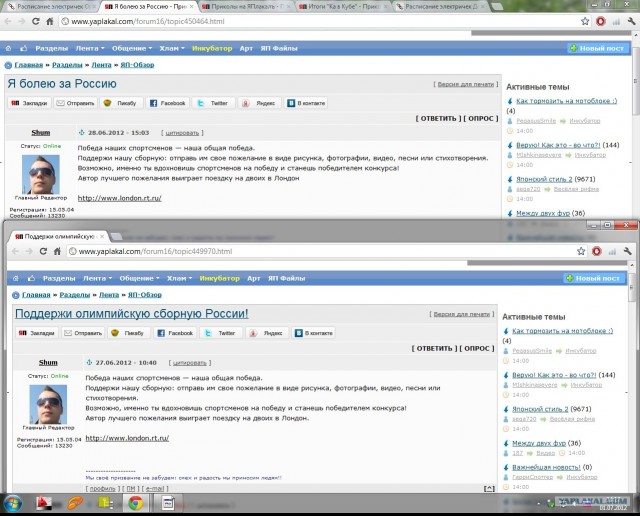
Task: Open Инкубатор menu in front window
Action: click(220, 278)
